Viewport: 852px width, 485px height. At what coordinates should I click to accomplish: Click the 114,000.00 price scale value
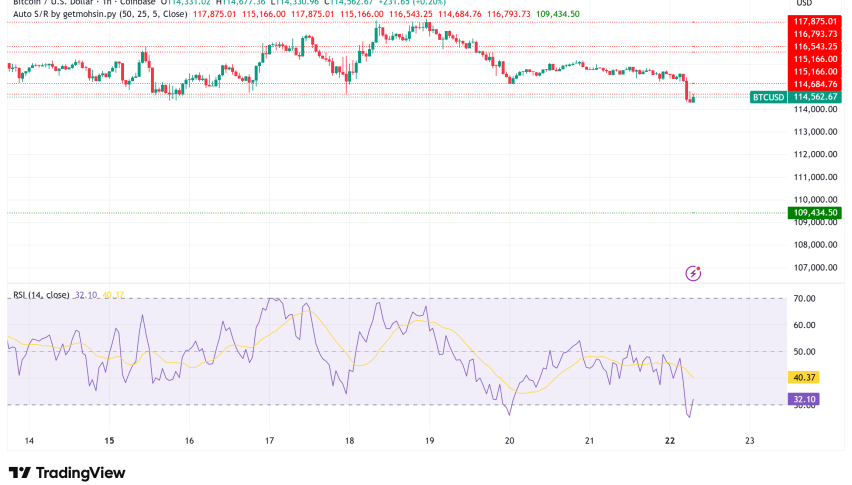pos(815,109)
